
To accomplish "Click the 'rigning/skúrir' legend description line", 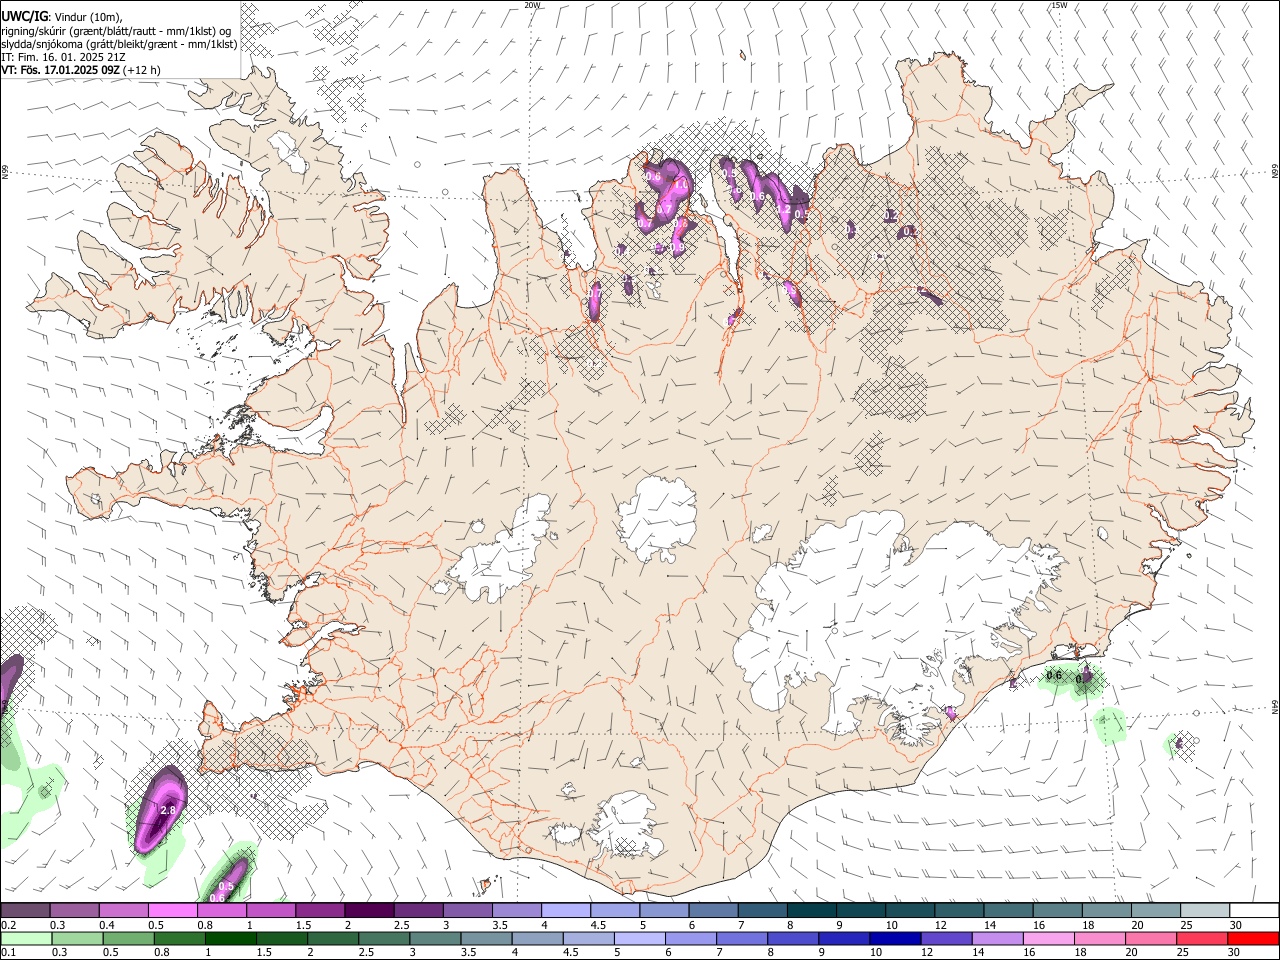I will (115, 30).
